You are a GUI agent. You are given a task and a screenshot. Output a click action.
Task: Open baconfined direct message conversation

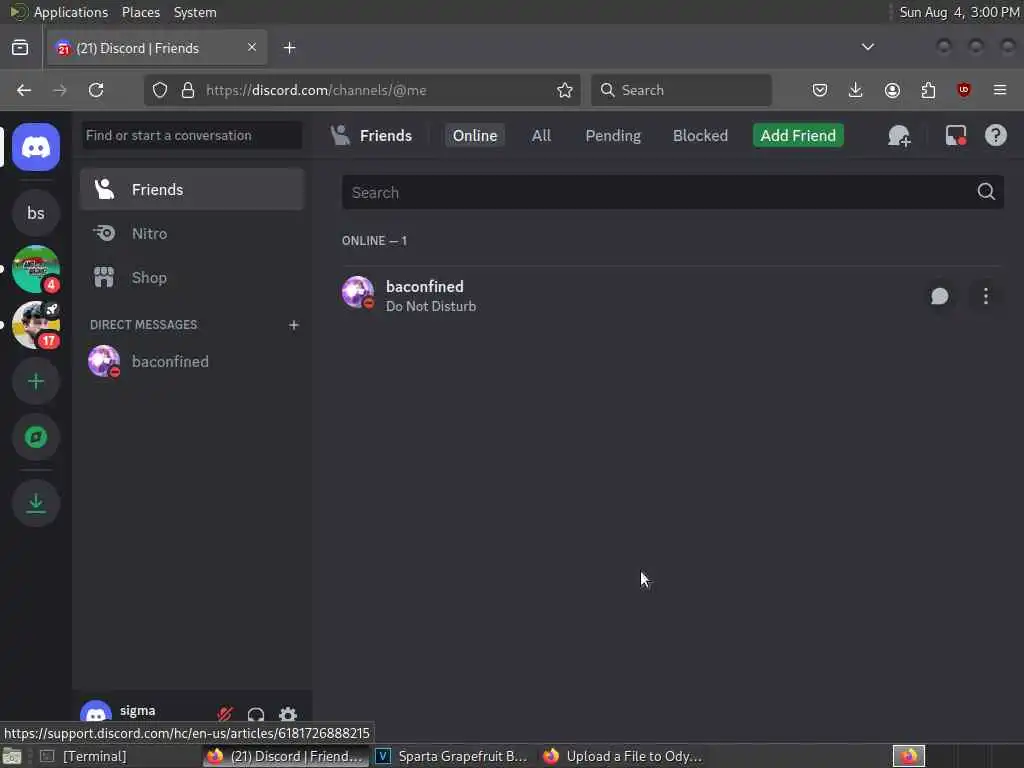(x=192, y=361)
